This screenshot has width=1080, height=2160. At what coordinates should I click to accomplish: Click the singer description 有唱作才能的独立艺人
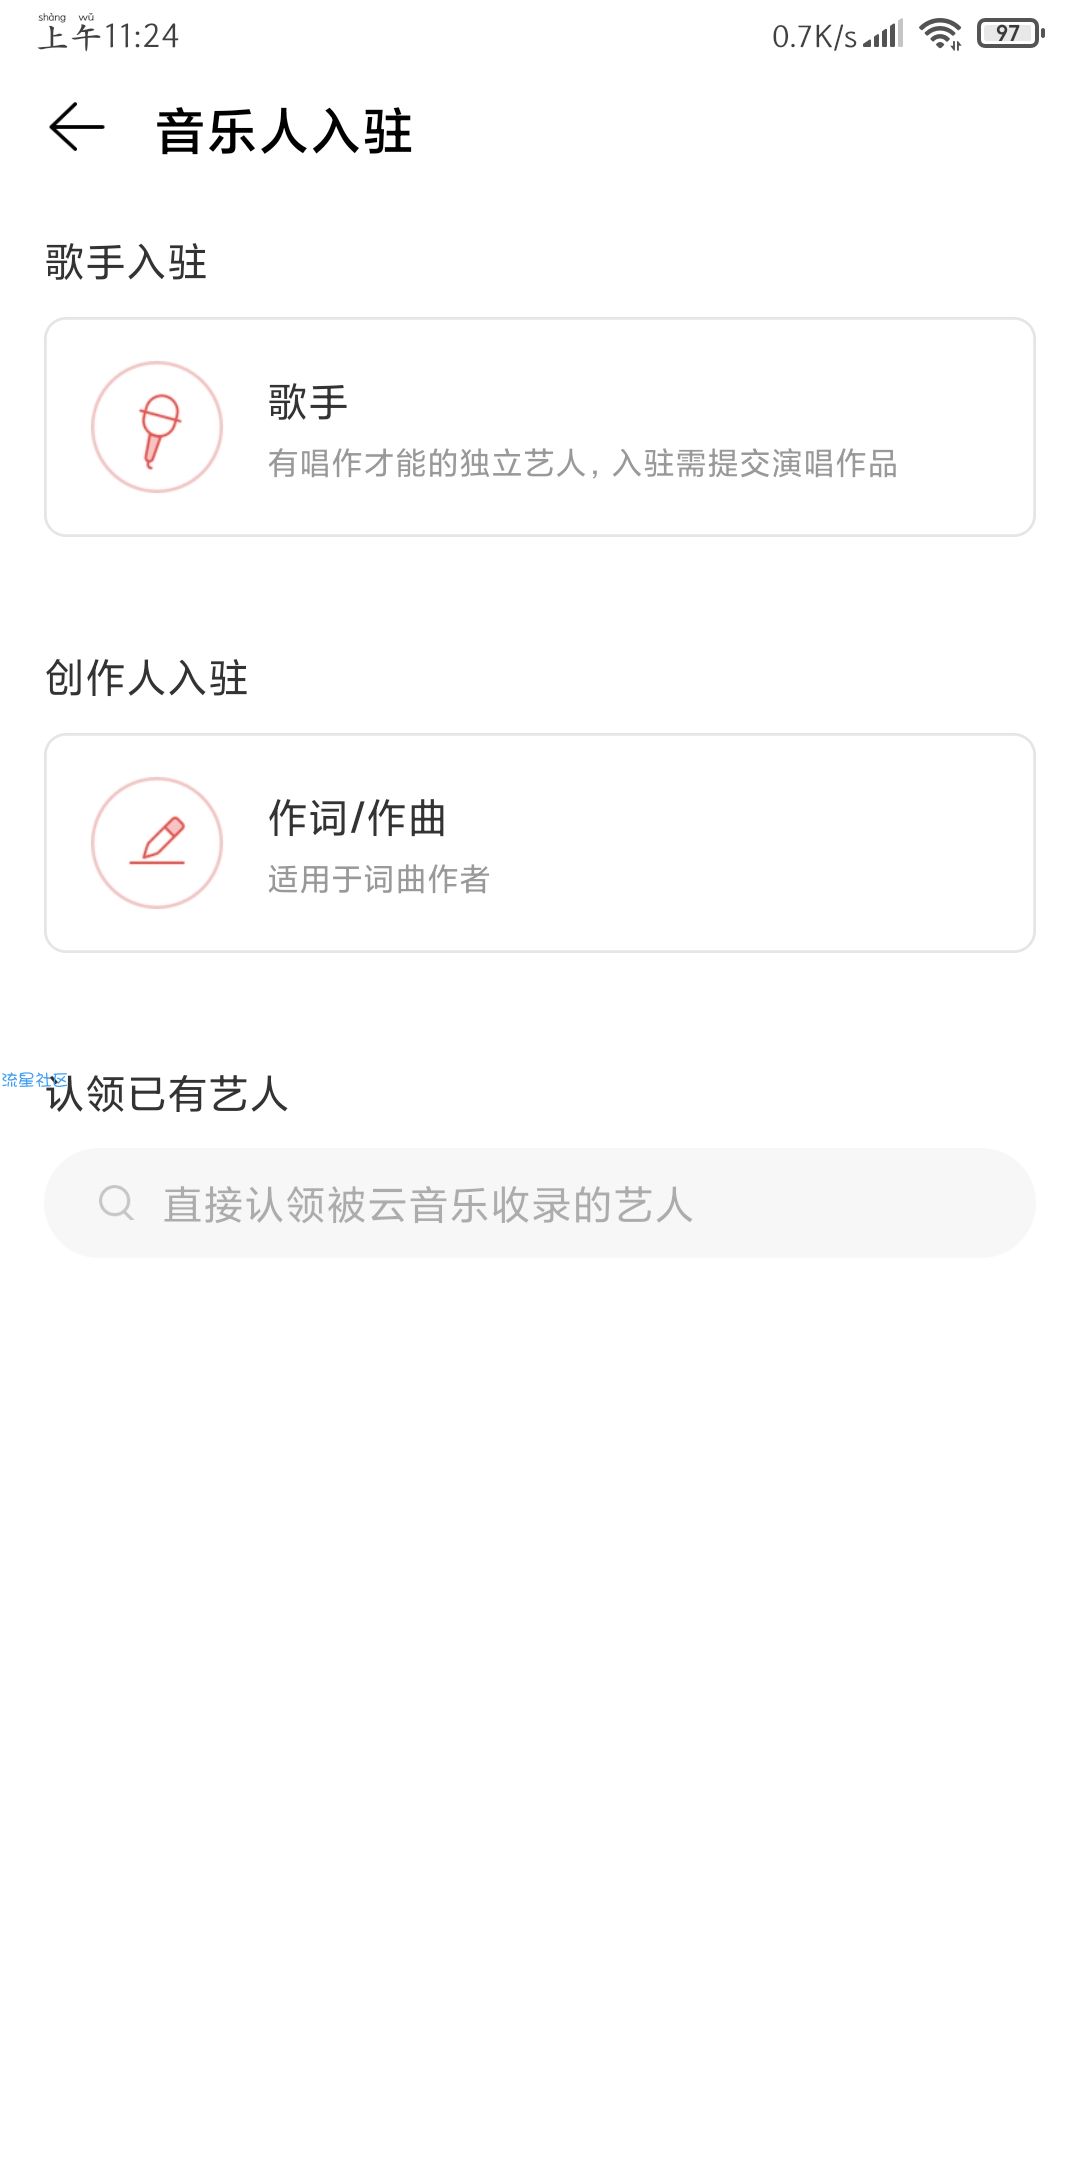pyautogui.click(x=427, y=463)
